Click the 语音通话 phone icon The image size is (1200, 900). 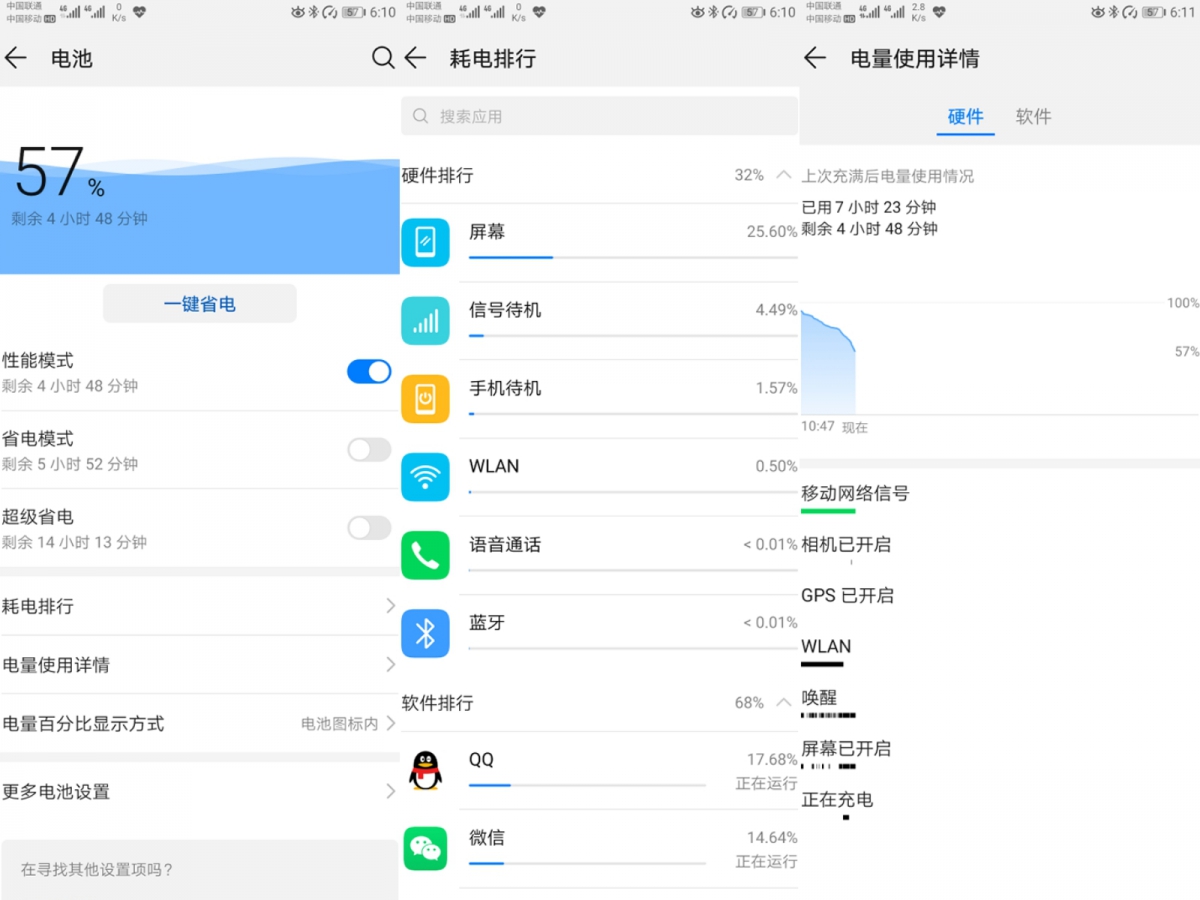tap(425, 555)
